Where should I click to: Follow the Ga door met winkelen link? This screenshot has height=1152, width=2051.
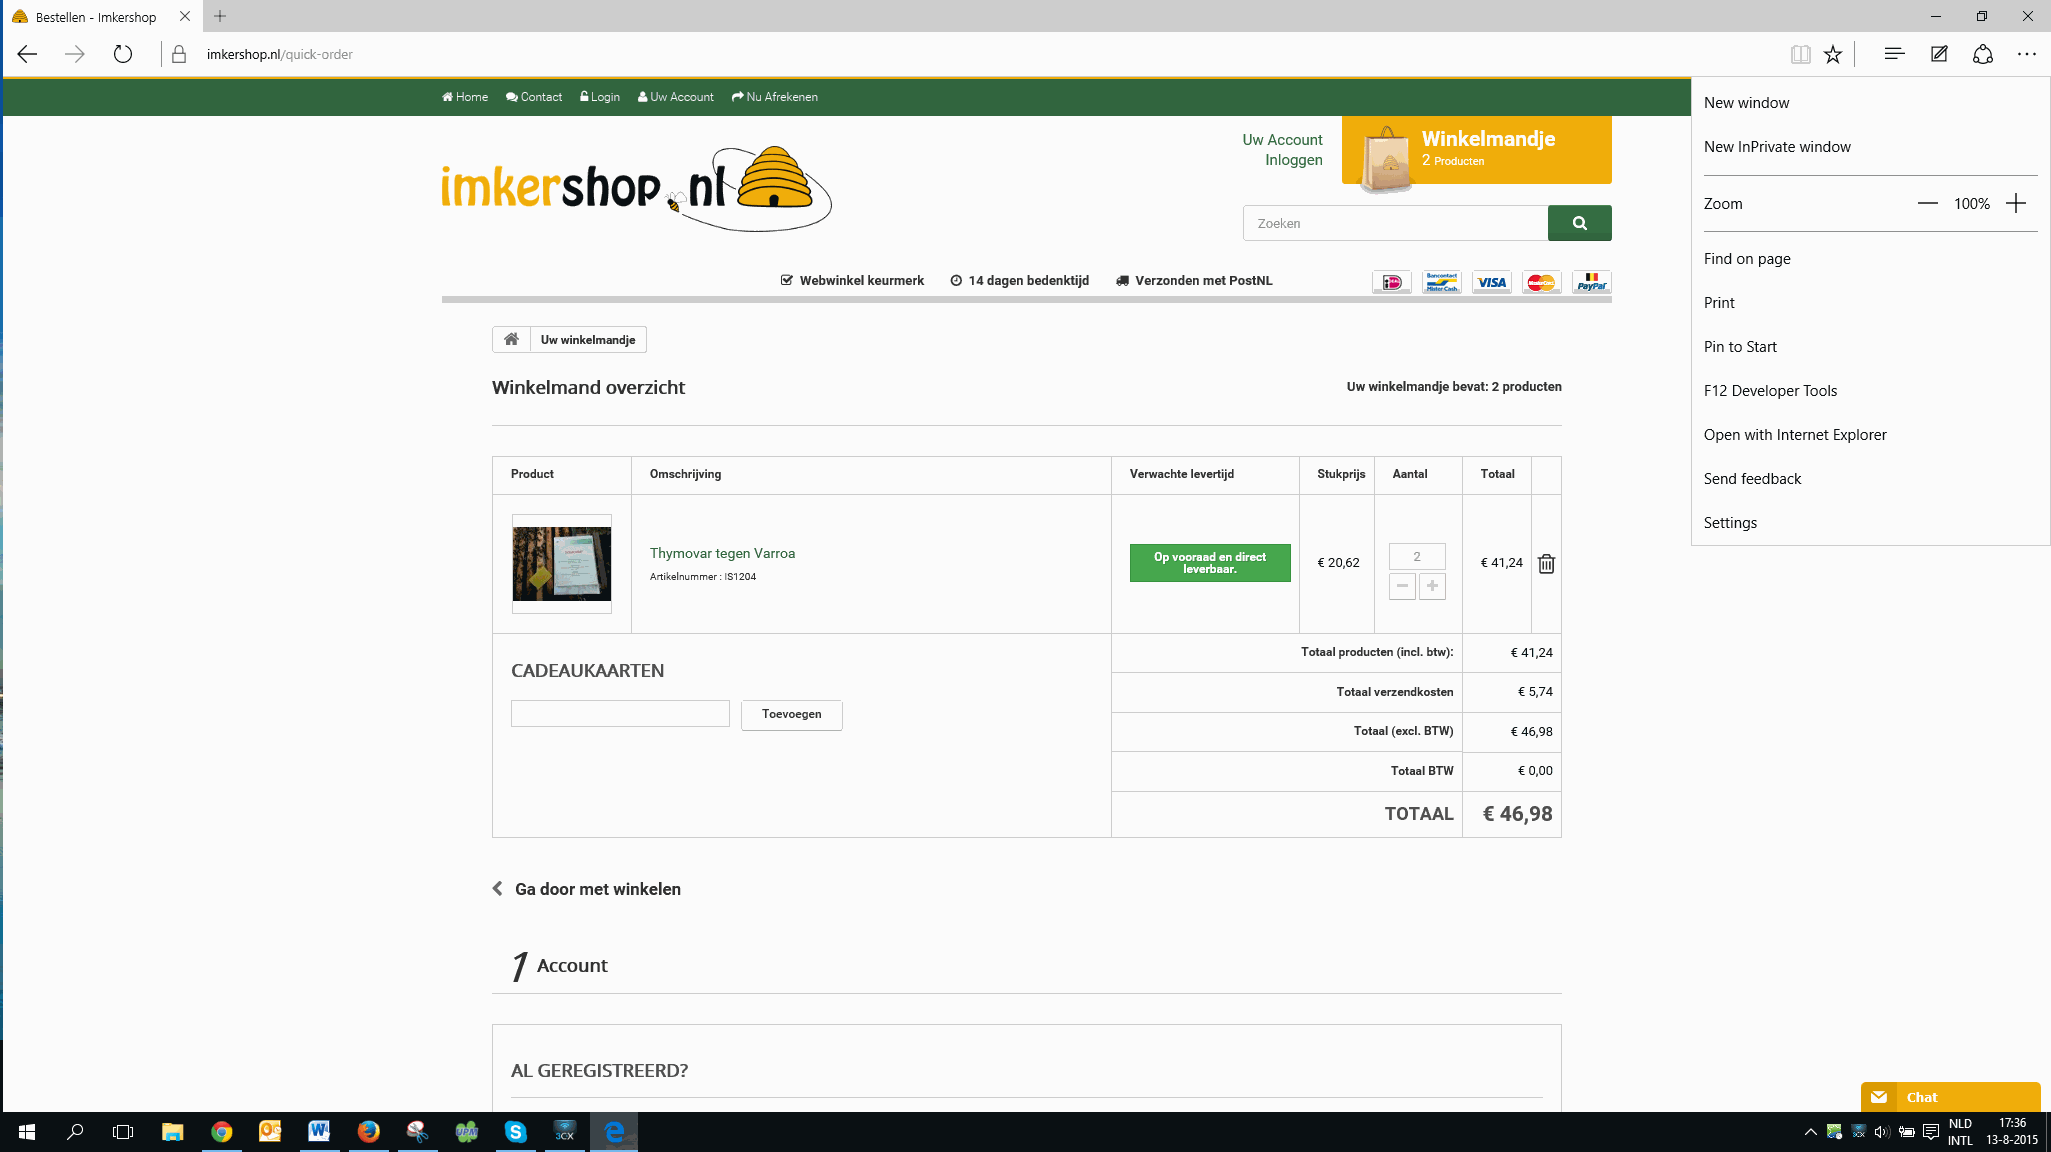tap(596, 889)
